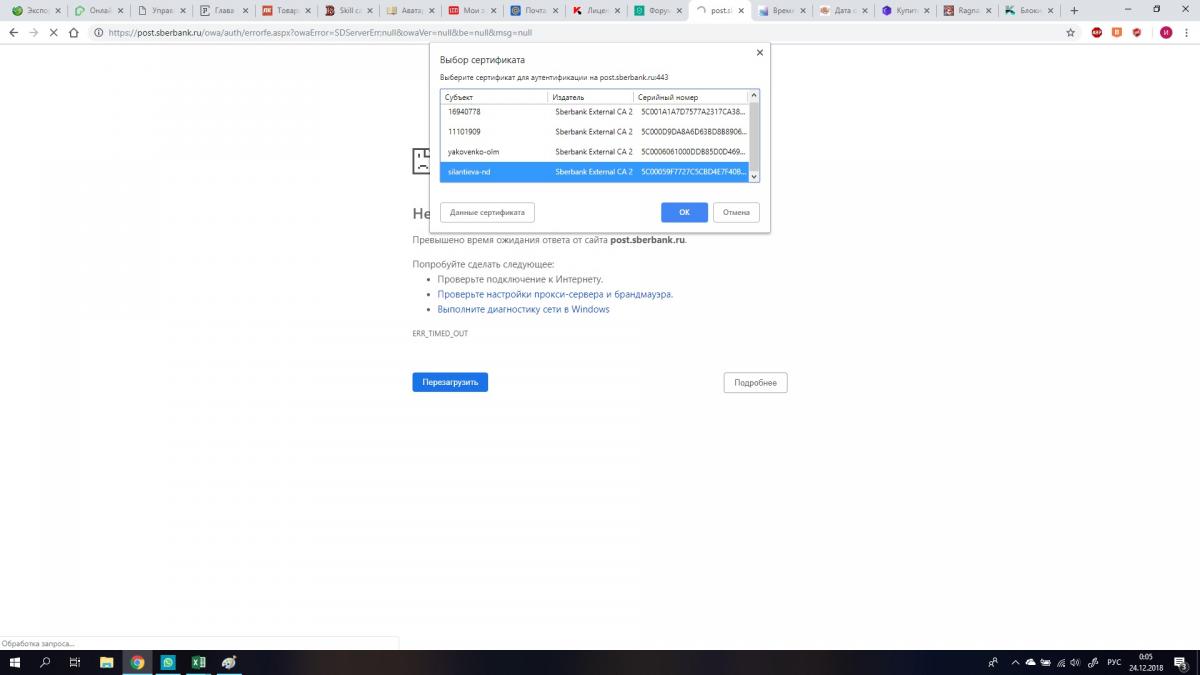Open WhatsApp from the taskbar

(168, 662)
